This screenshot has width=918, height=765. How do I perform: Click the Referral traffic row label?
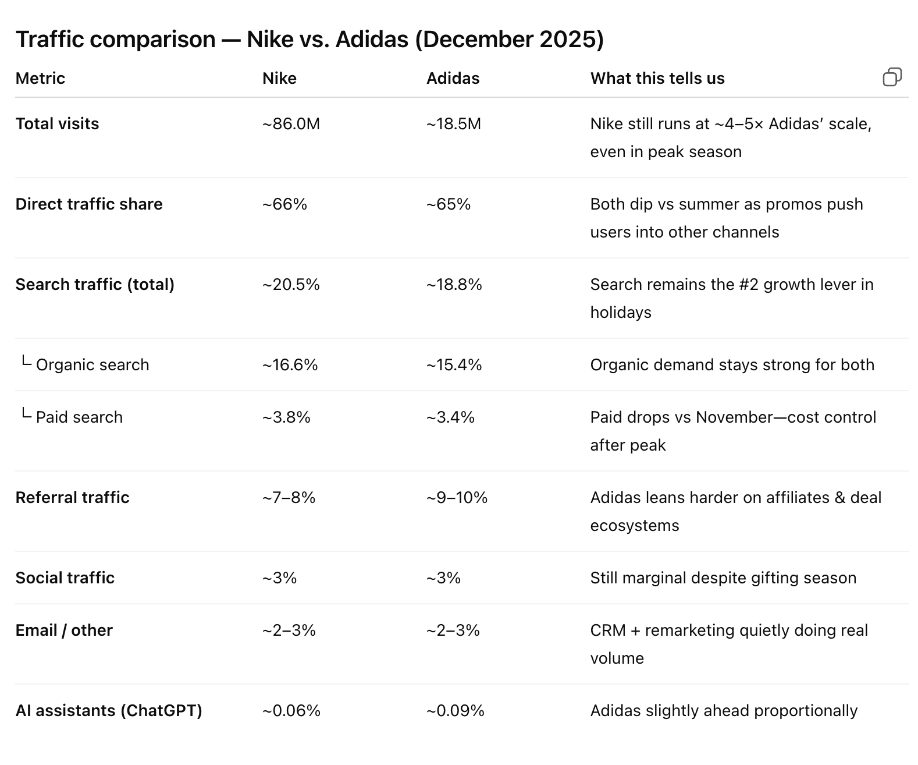tap(72, 497)
